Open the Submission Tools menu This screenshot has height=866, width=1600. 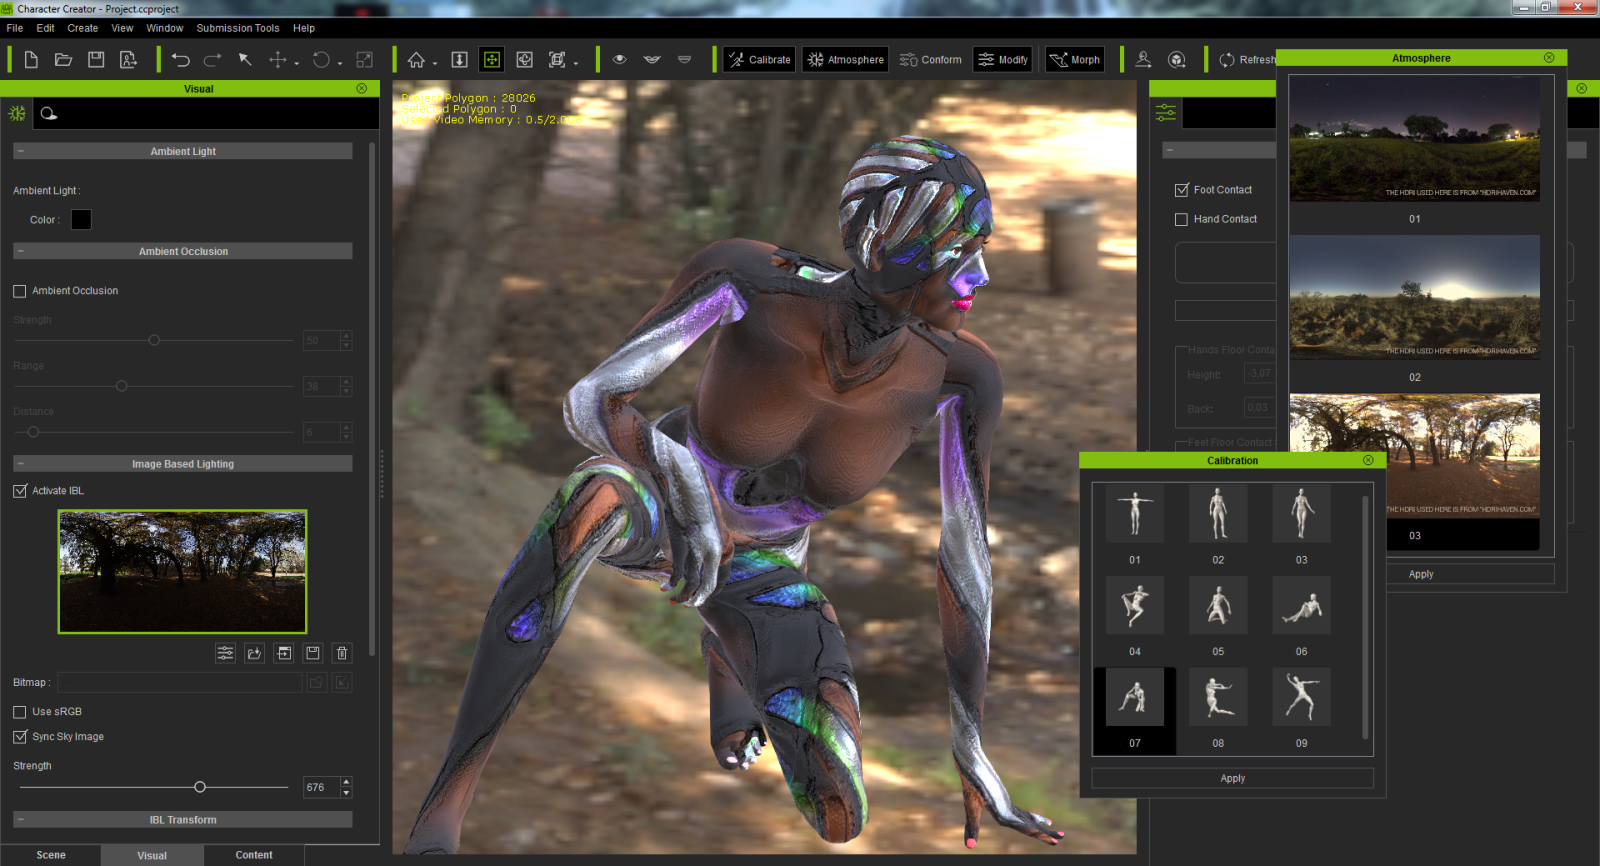point(238,28)
